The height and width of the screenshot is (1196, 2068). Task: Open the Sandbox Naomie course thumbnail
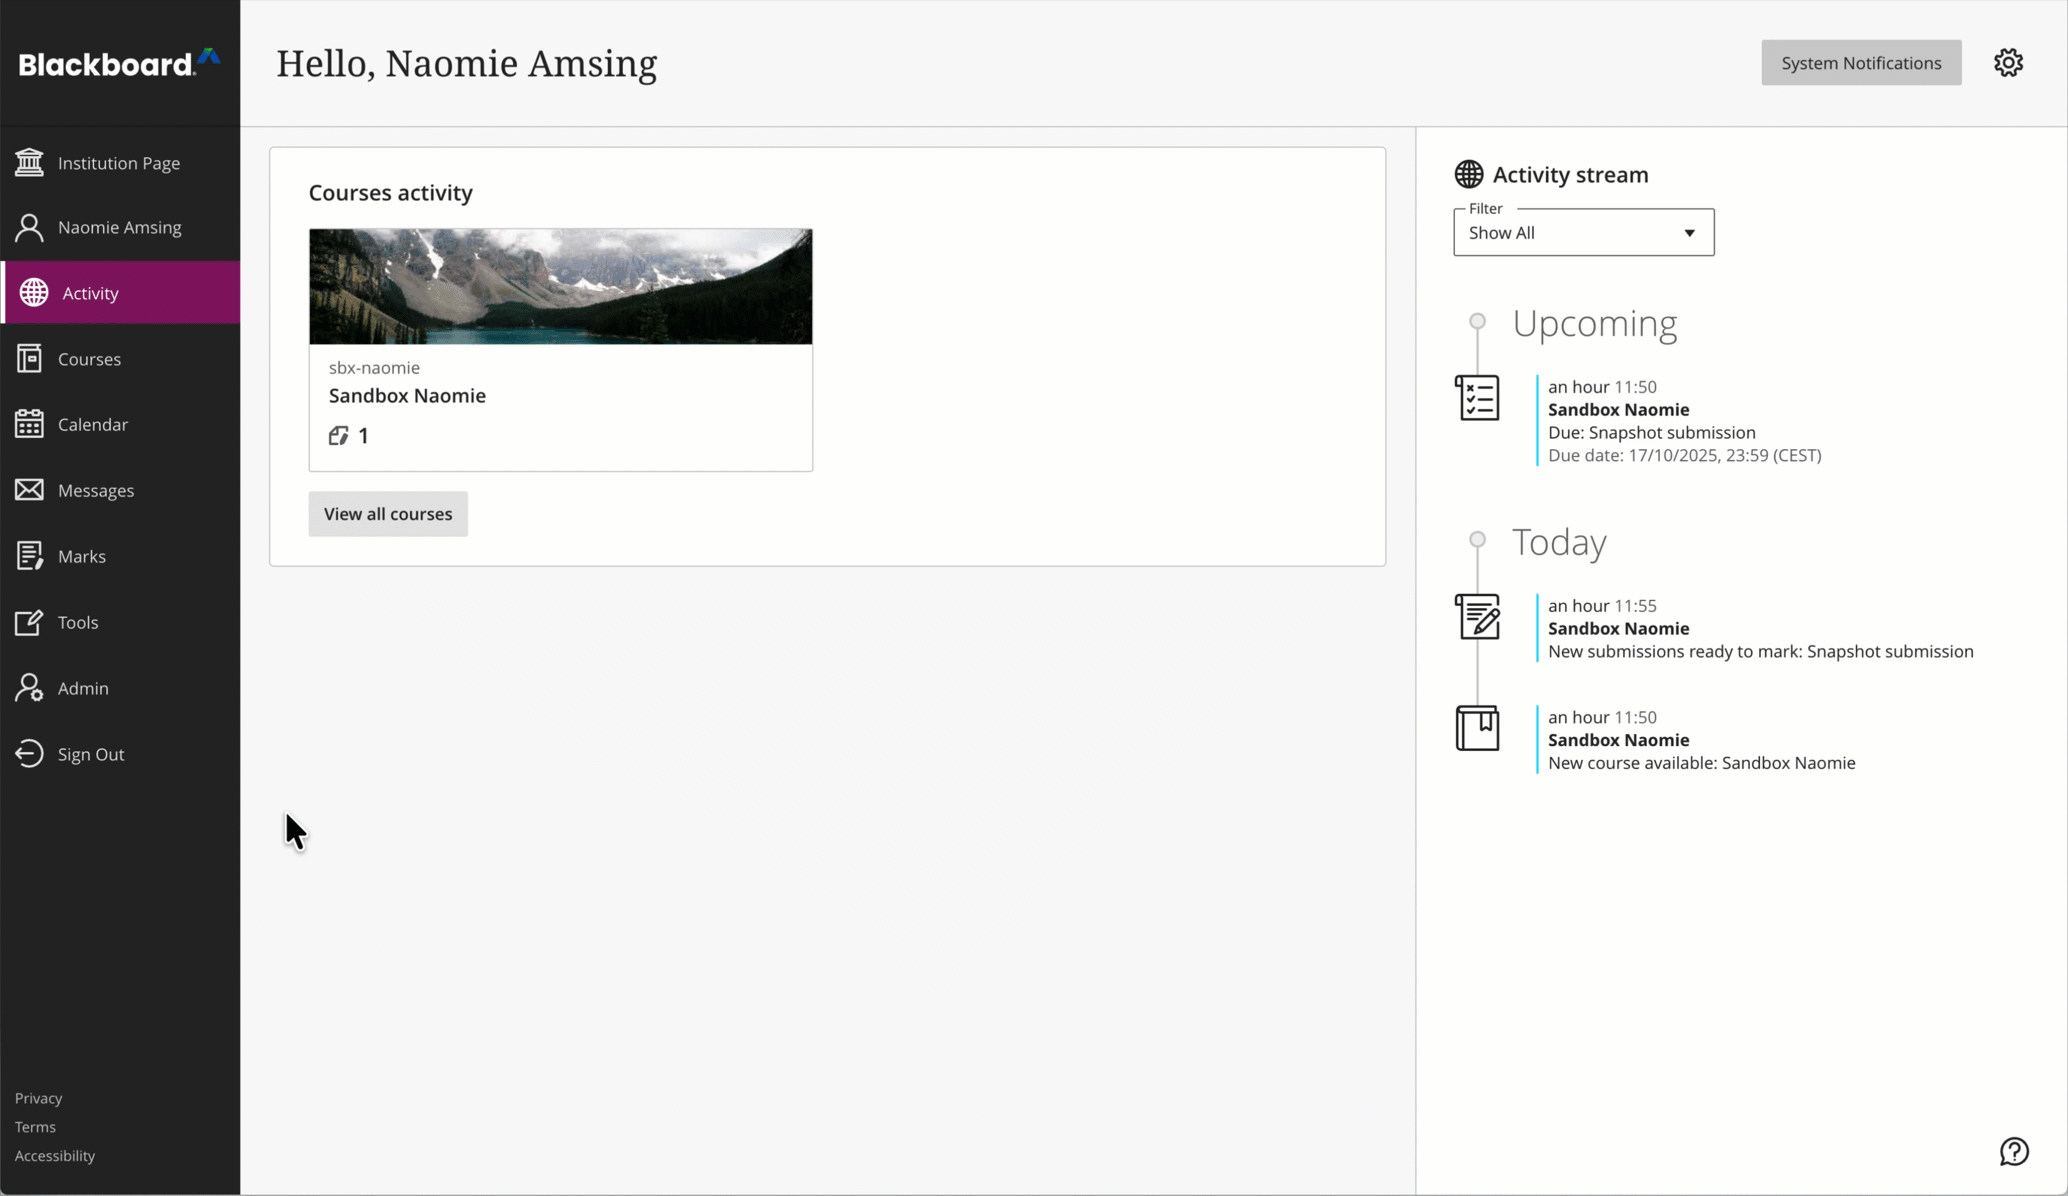coord(560,286)
